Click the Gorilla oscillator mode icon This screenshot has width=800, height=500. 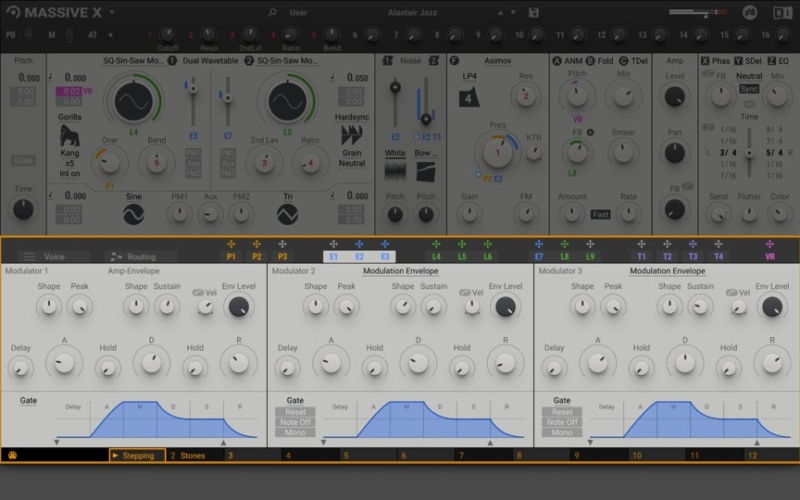pos(69,137)
